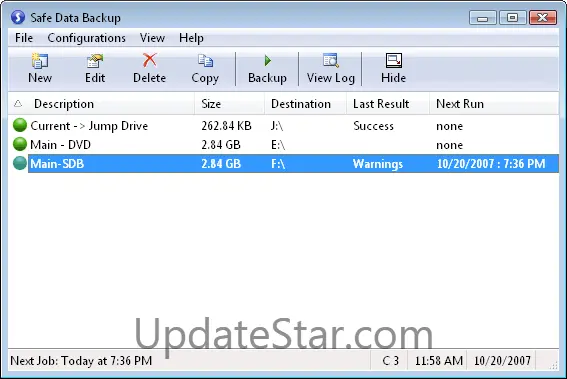Start the Backup with the green arrow
This screenshot has width=567, height=379.
pyautogui.click(x=267, y=69)
